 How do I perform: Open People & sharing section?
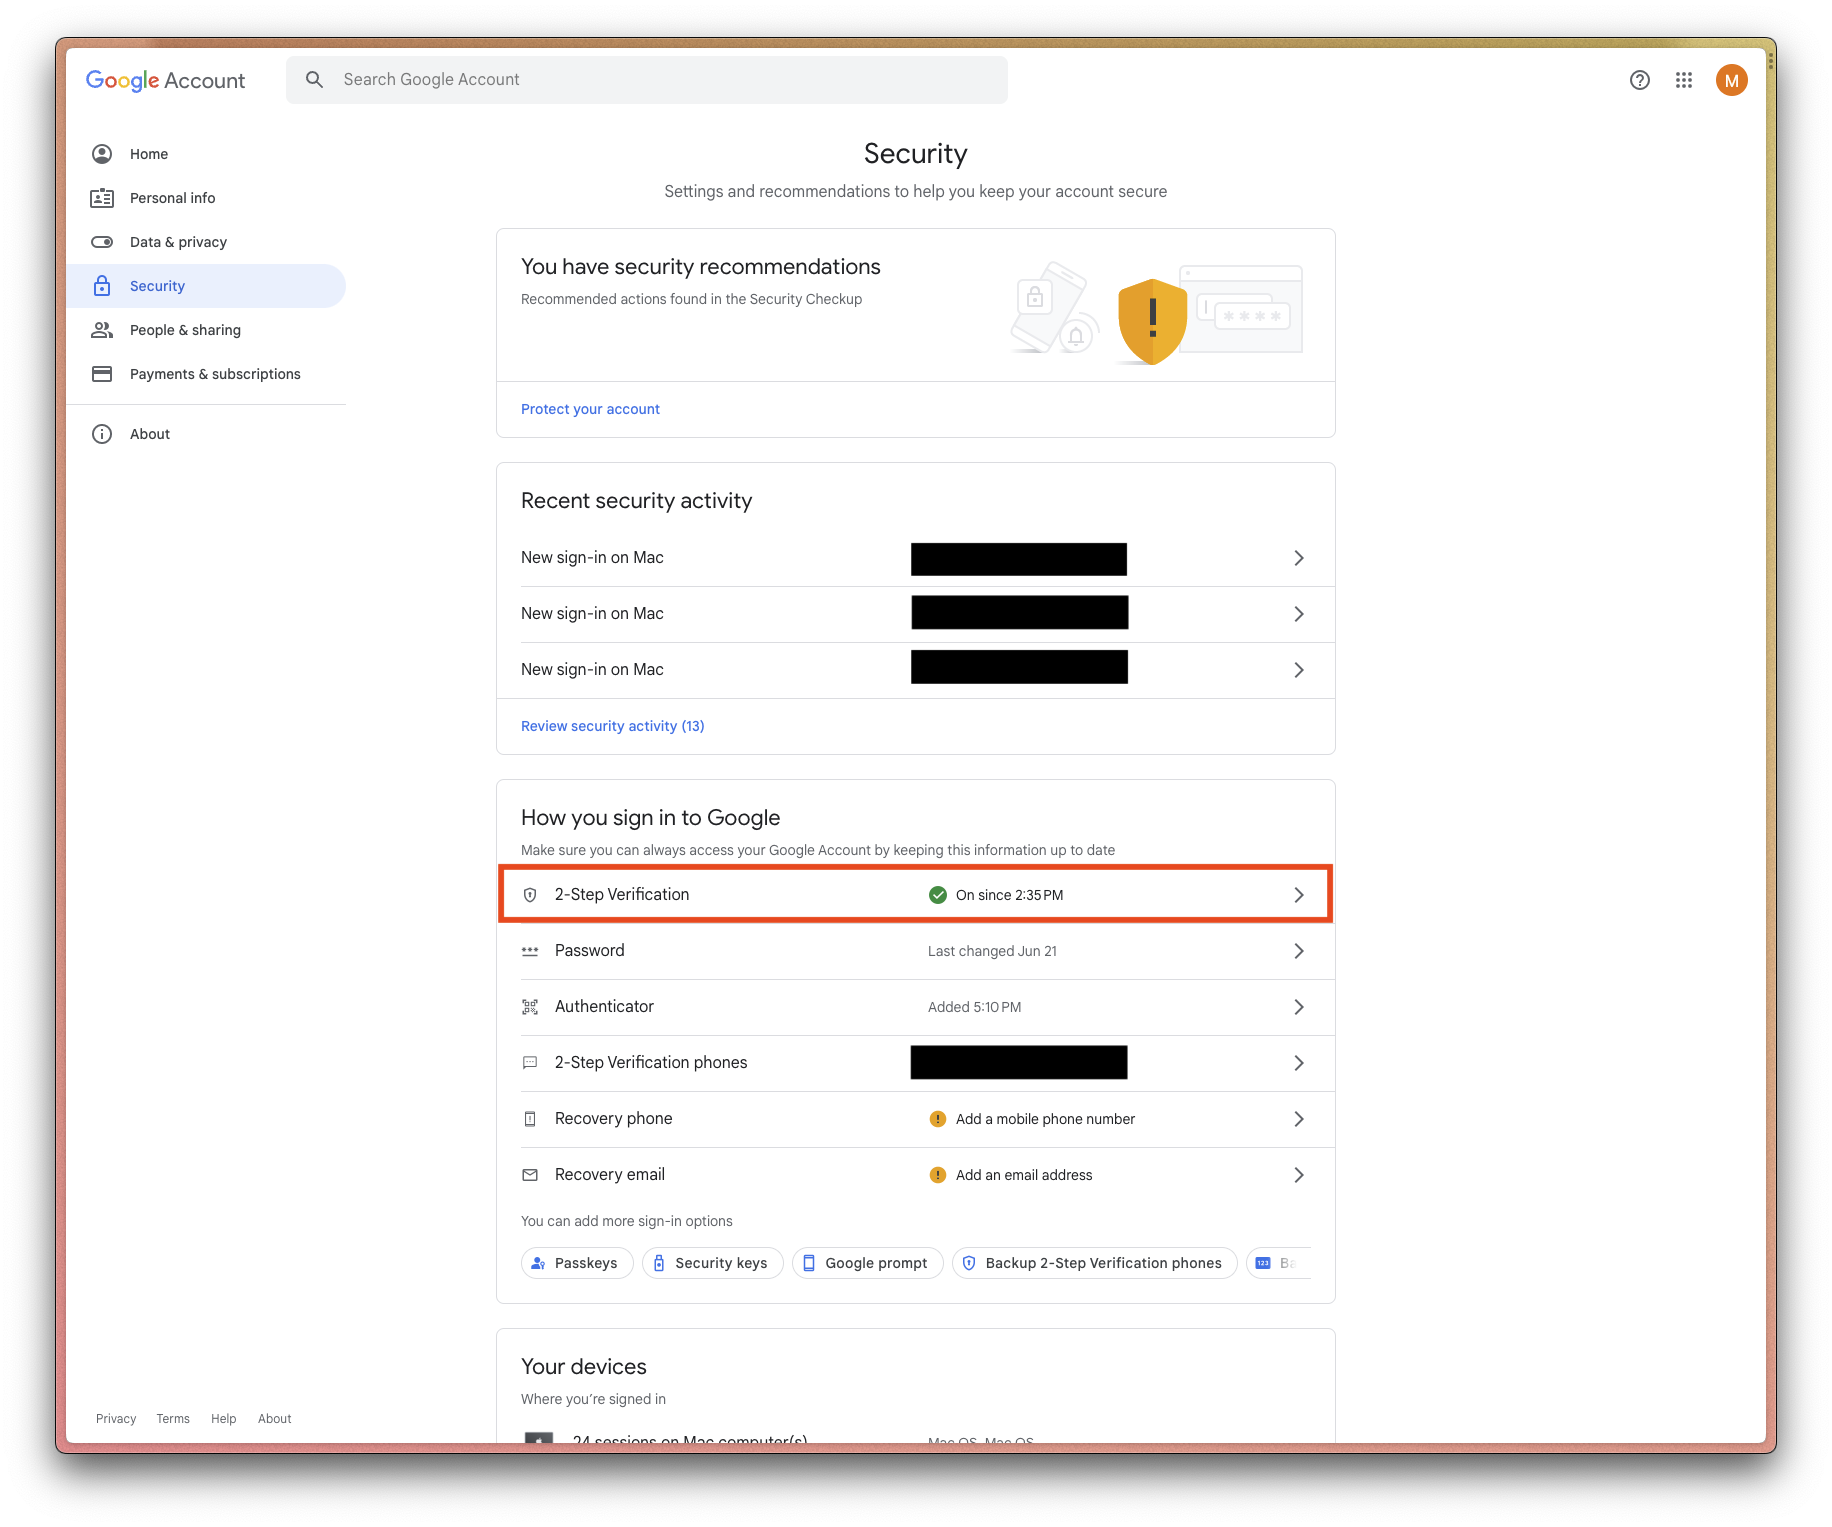coord(206,330)
